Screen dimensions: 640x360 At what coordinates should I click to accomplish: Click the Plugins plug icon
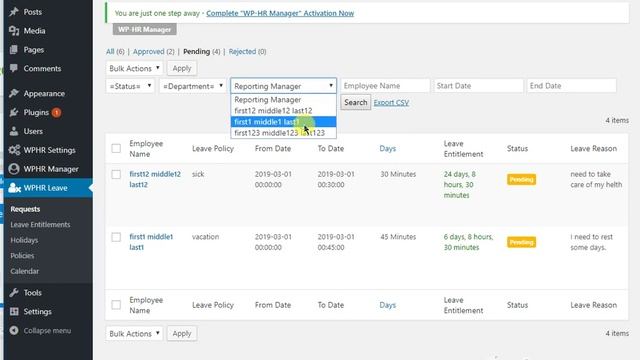[14, 112]
